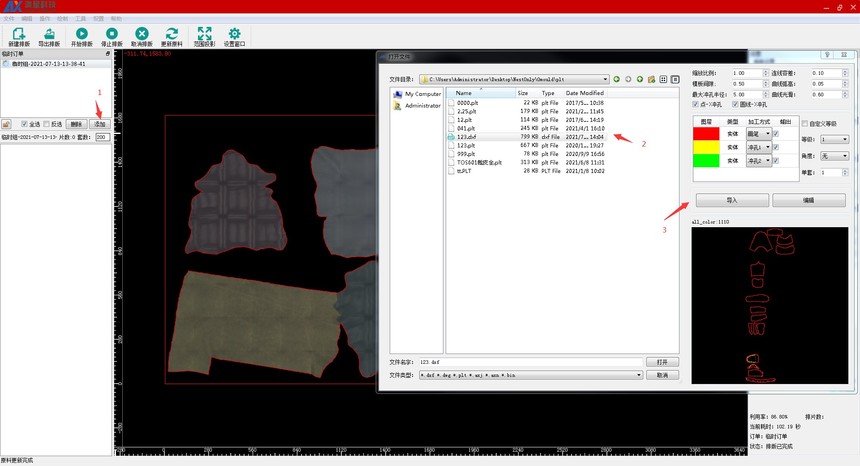The height and width of the screenshot is (466, 860).
Task: Open the 文件 menu
Action: coord(9,19)
